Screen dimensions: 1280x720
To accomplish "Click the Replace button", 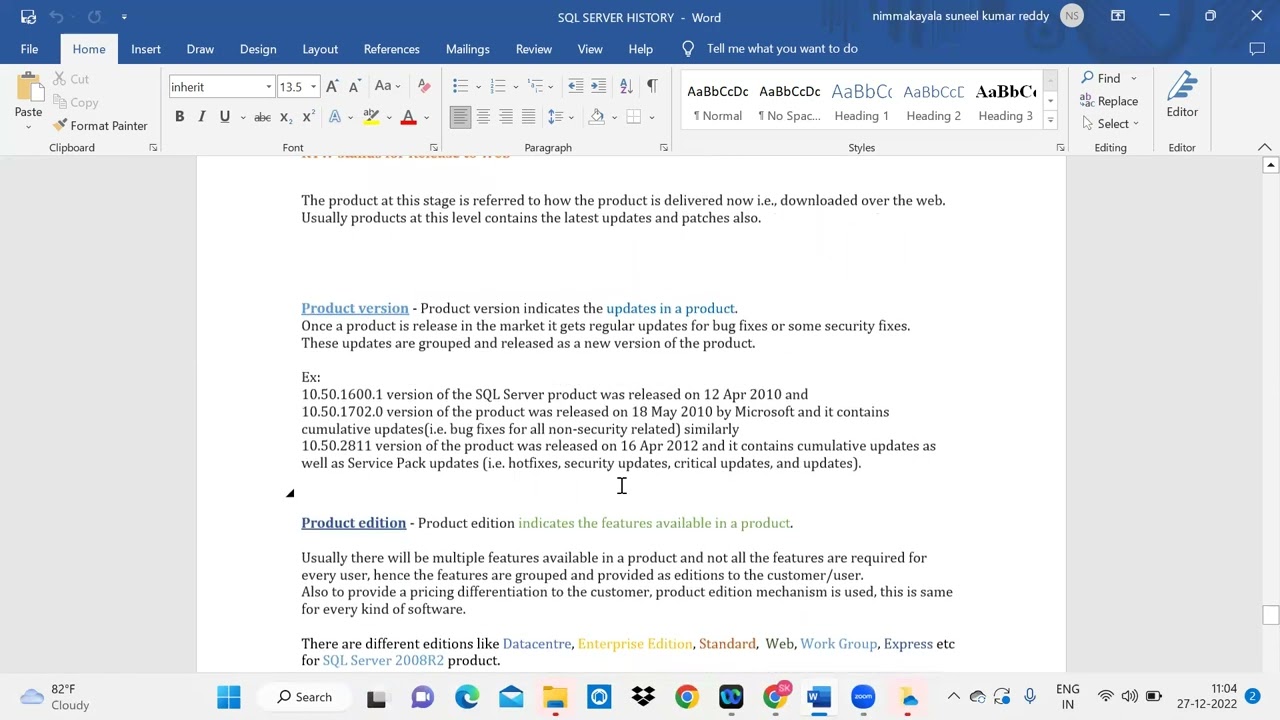I will 1109,101.
